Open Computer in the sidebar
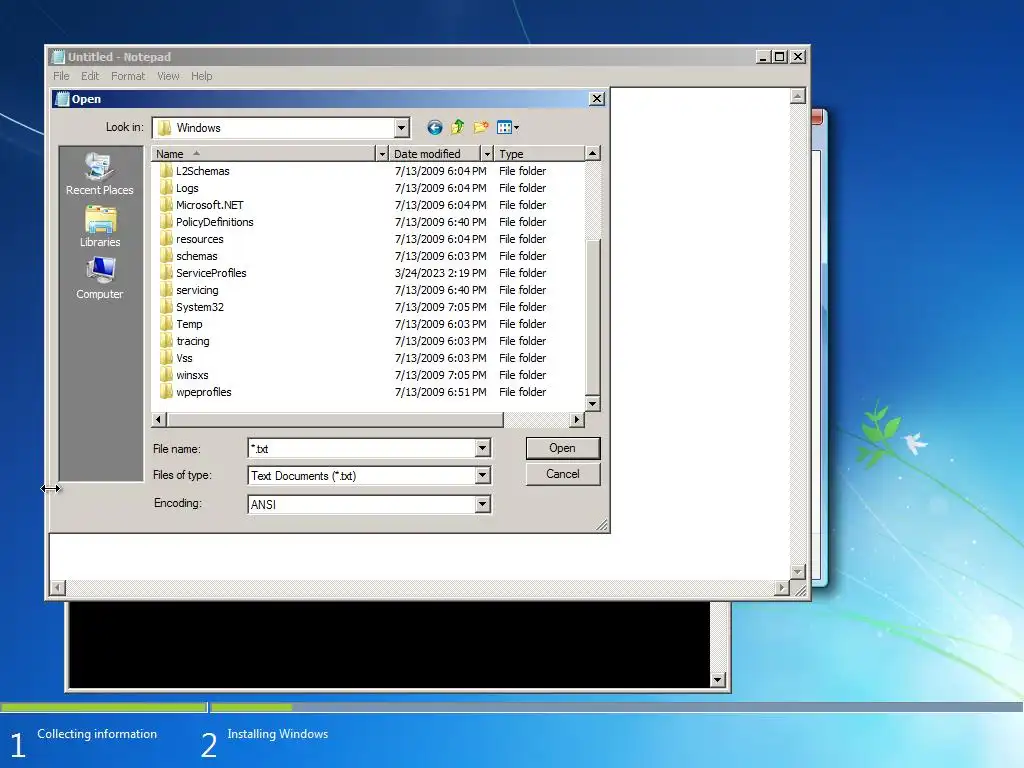The width and height of the screenshot is (1024, 768). coord(99,278)
